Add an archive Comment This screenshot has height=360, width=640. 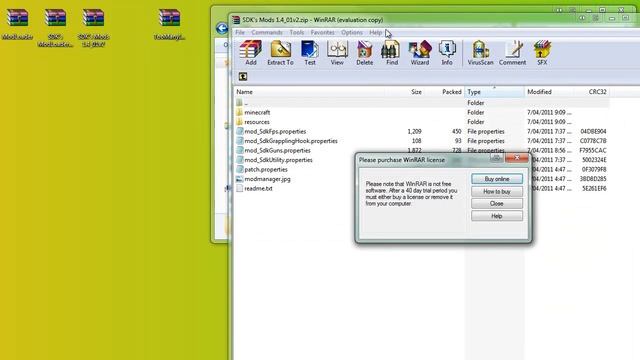click(x=512, y=53)
